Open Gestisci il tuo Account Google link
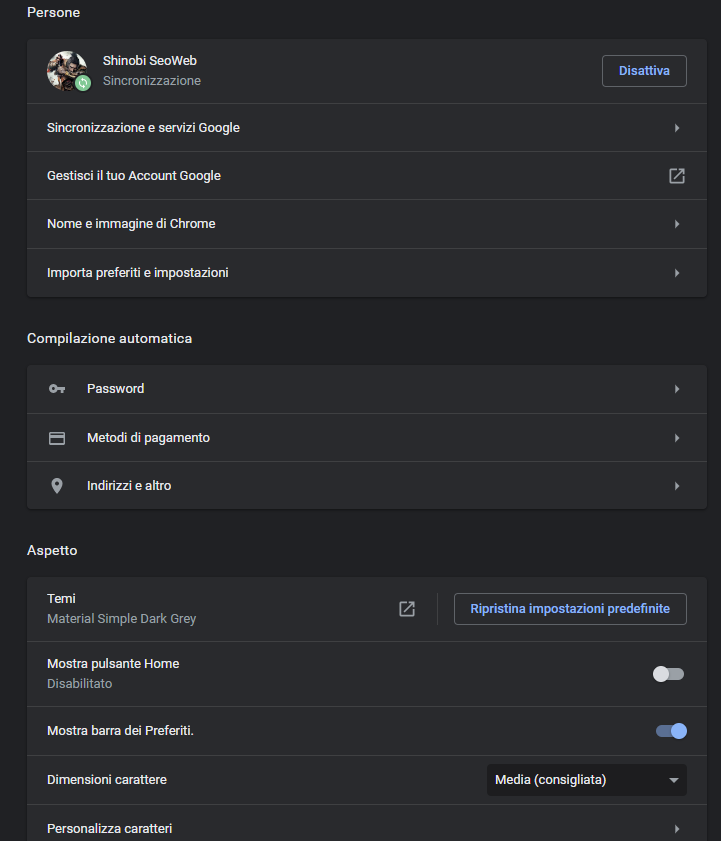 click(x=134, y=176)
